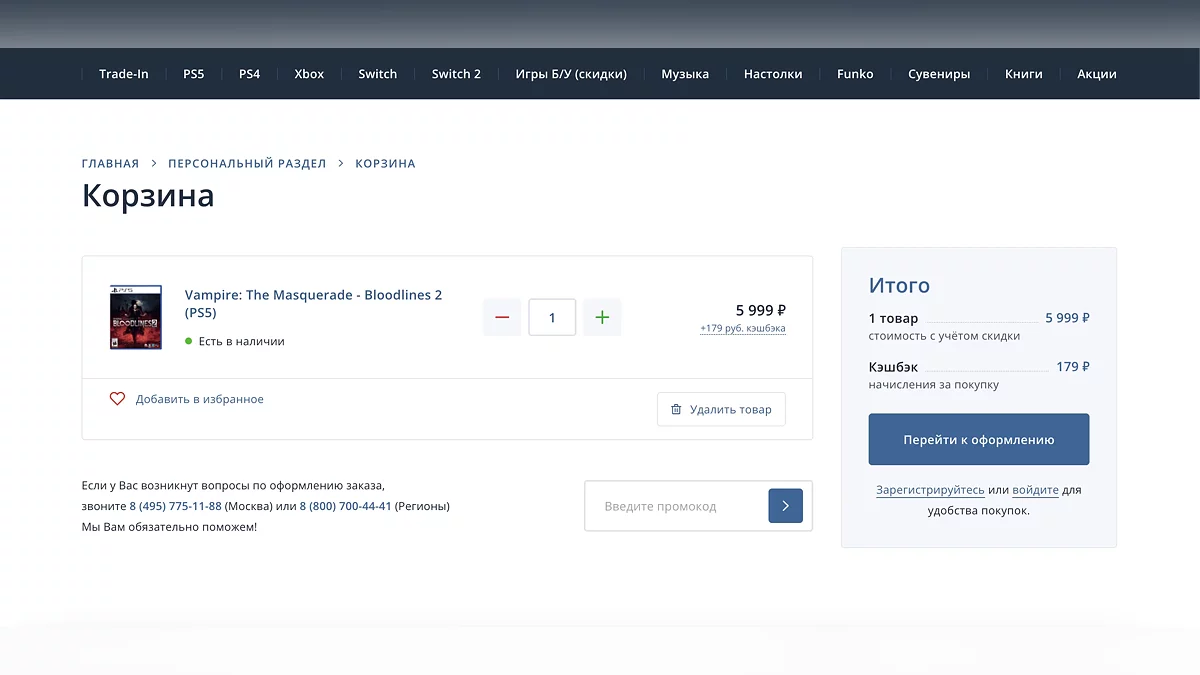Click the стоимость с учётом скидки caption

pyautogui.click(x=944, y=336)
